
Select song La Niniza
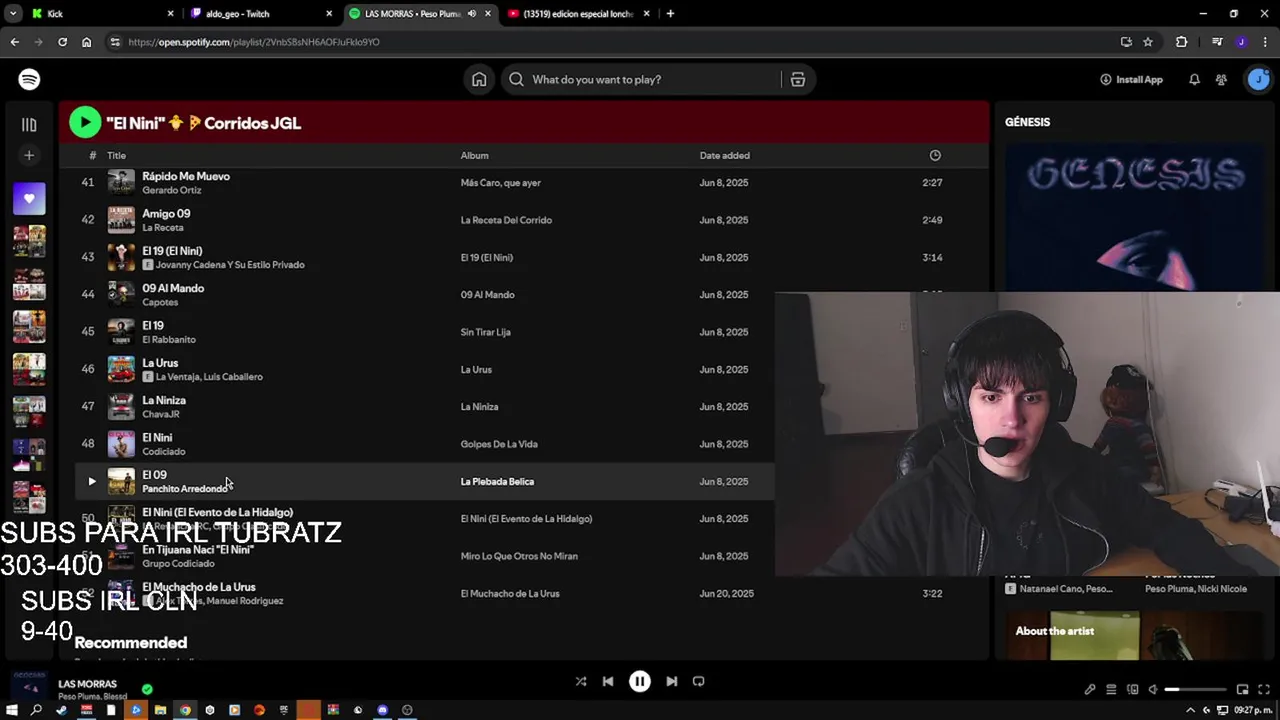pos(164,400)
